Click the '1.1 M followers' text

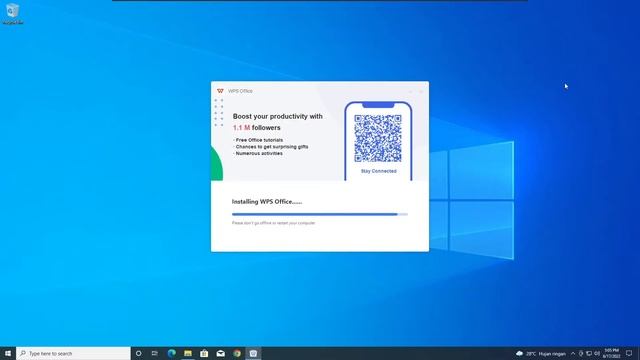[x=257, y=128]
